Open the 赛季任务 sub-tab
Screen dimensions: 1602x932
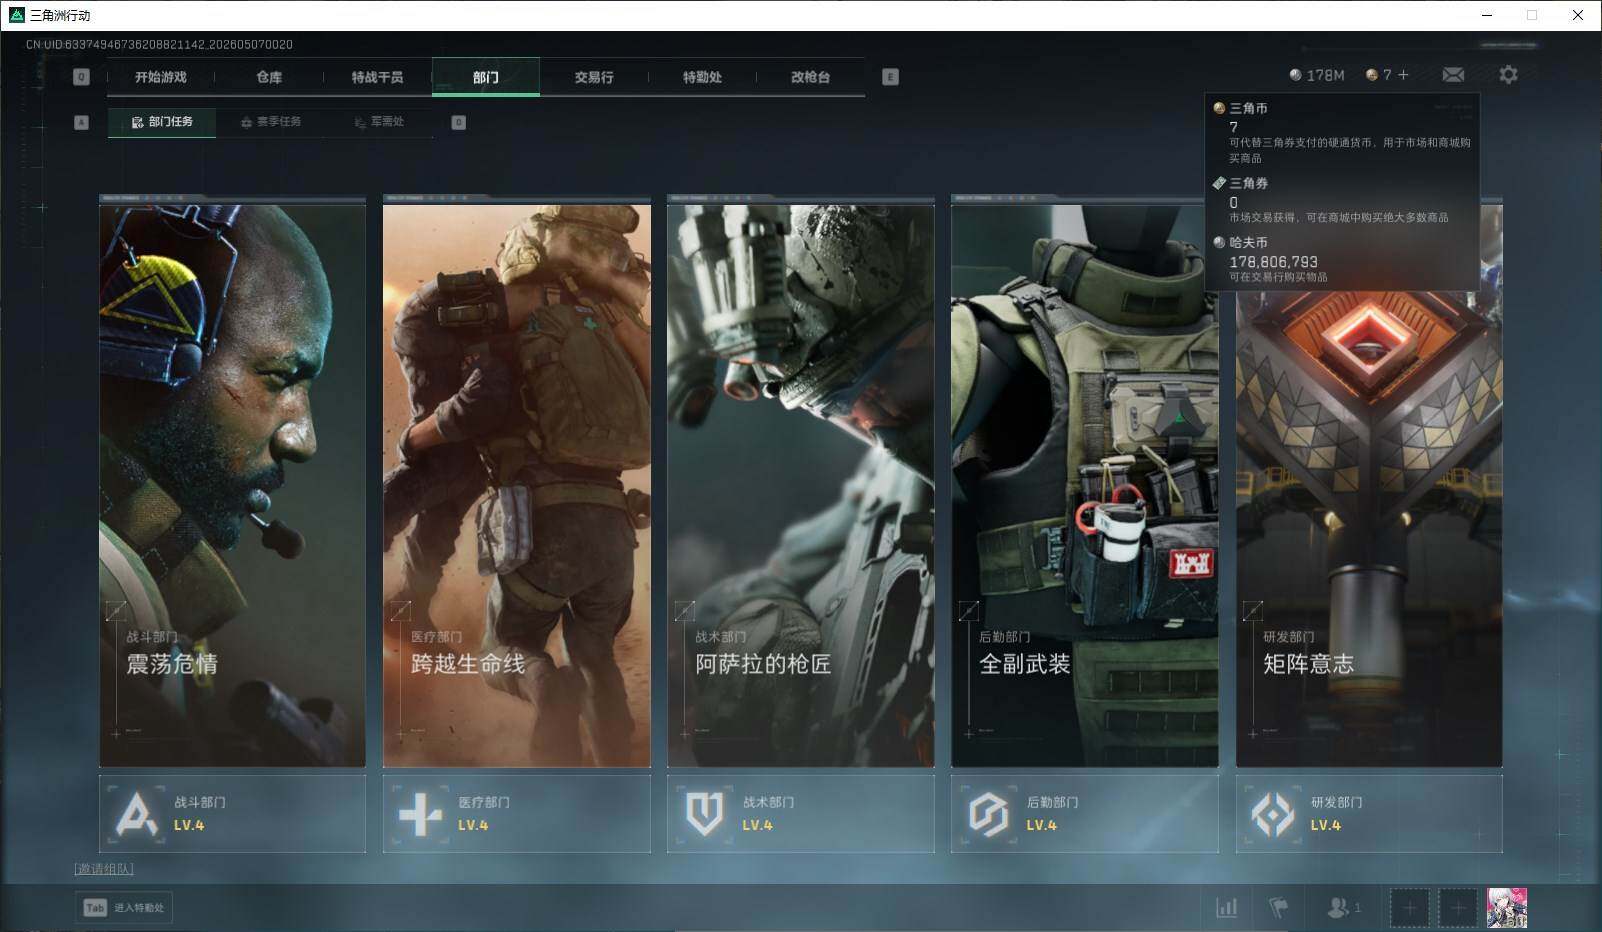tap(271, 122)
